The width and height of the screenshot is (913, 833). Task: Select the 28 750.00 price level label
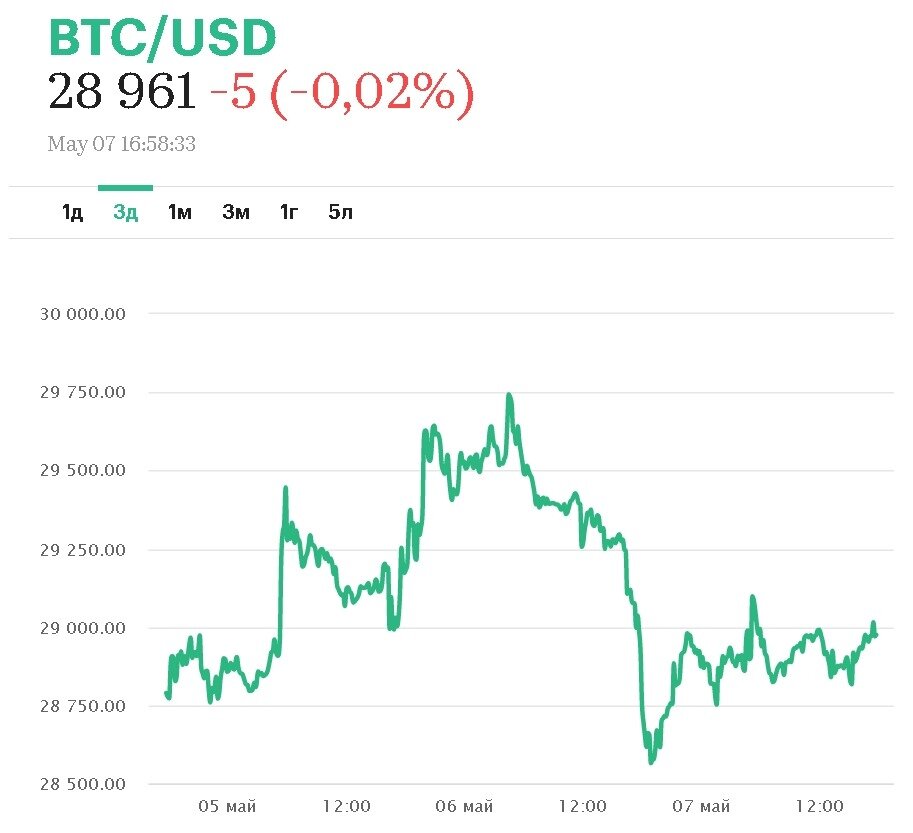pyautogui.click(x=83, y=706)
